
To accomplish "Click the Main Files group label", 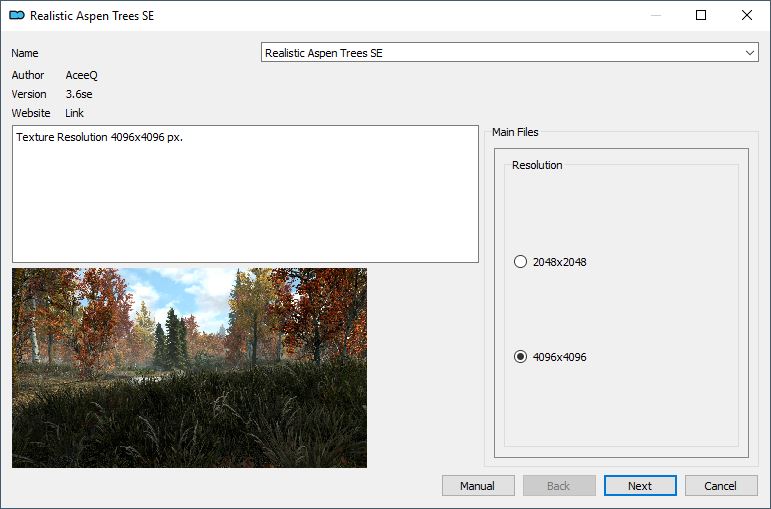I will pos(515,132).
